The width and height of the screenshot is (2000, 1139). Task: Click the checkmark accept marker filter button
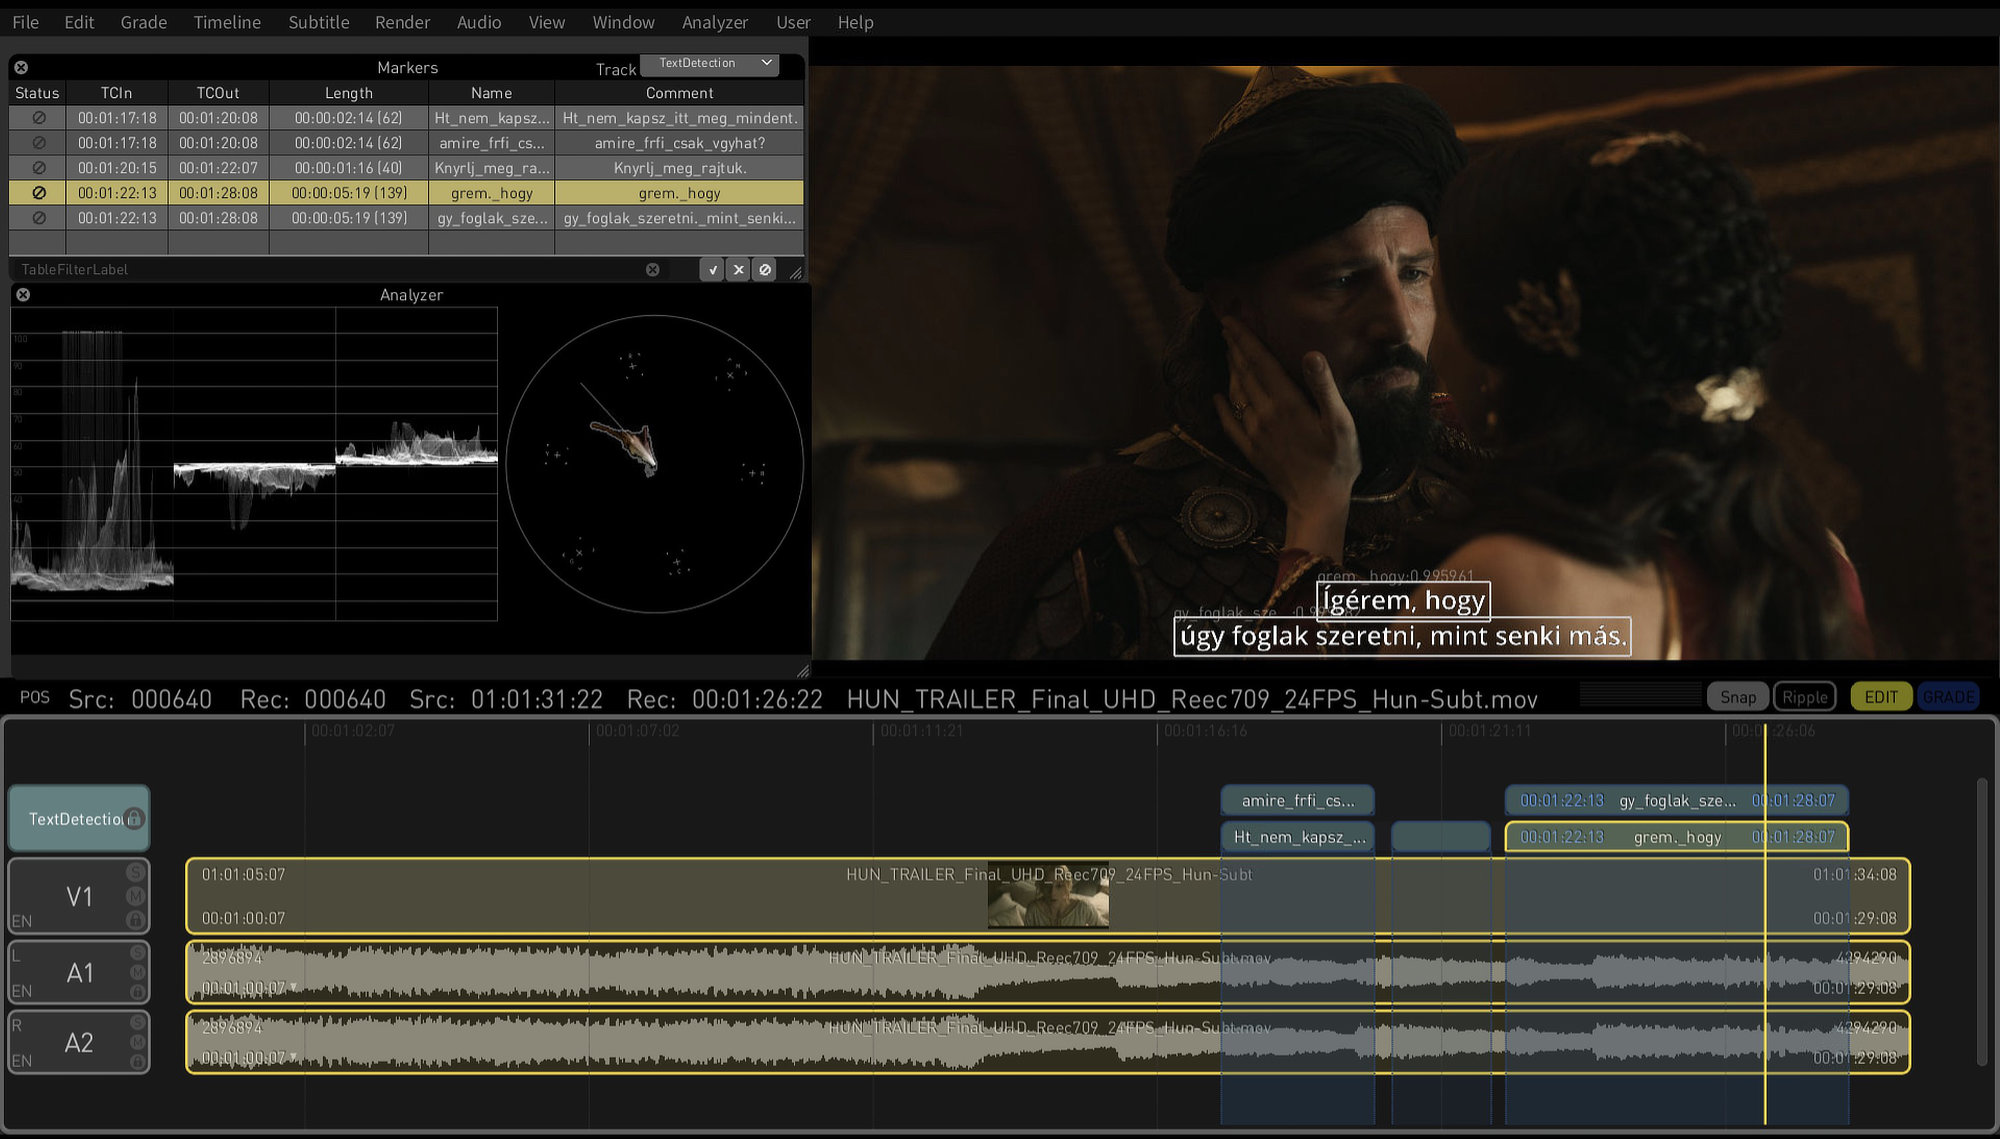coord(712,269)
